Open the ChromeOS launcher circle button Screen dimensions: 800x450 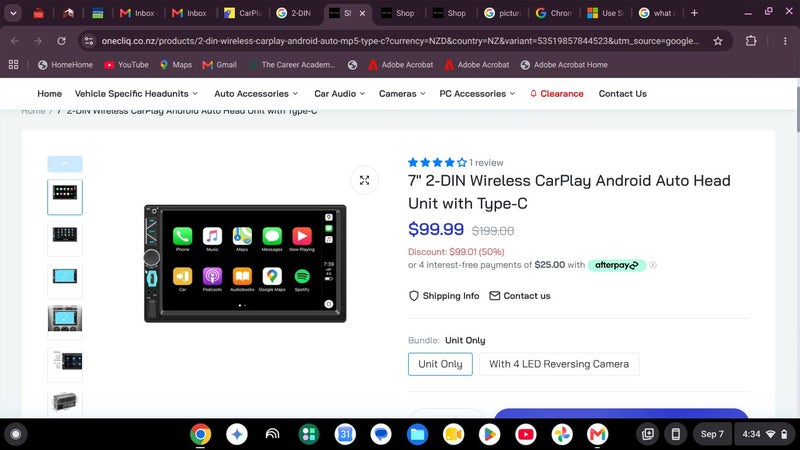[x=16, y=434]
